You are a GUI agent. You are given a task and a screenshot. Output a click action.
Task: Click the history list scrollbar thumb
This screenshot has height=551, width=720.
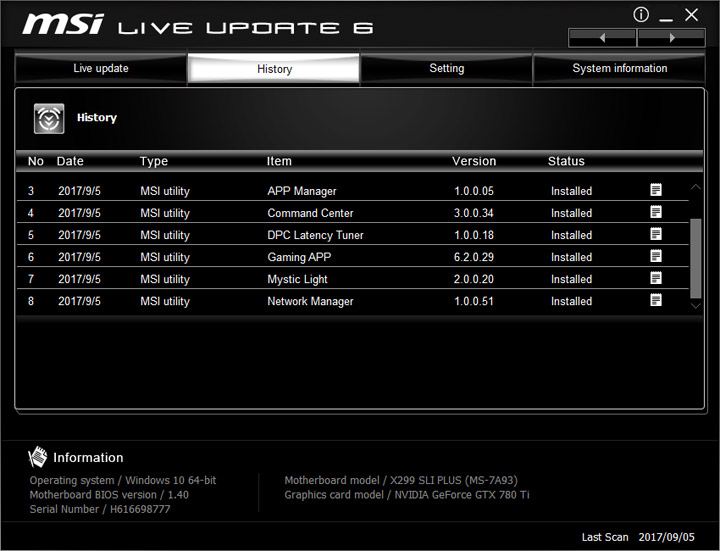696,259
